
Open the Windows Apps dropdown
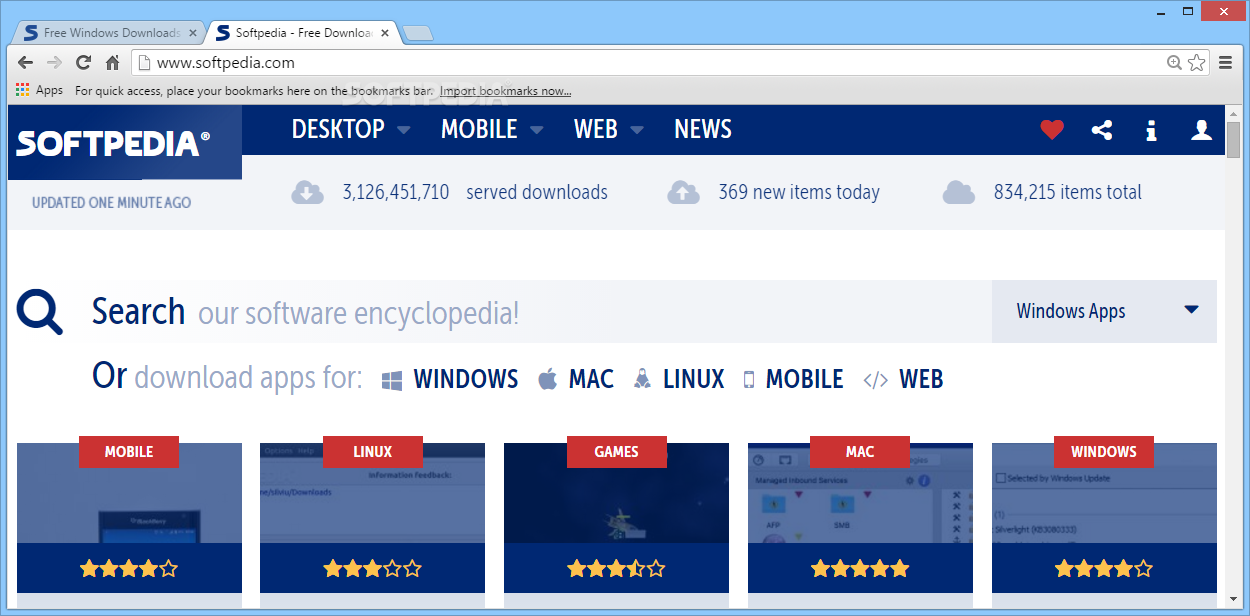[x=1104, y=311]
